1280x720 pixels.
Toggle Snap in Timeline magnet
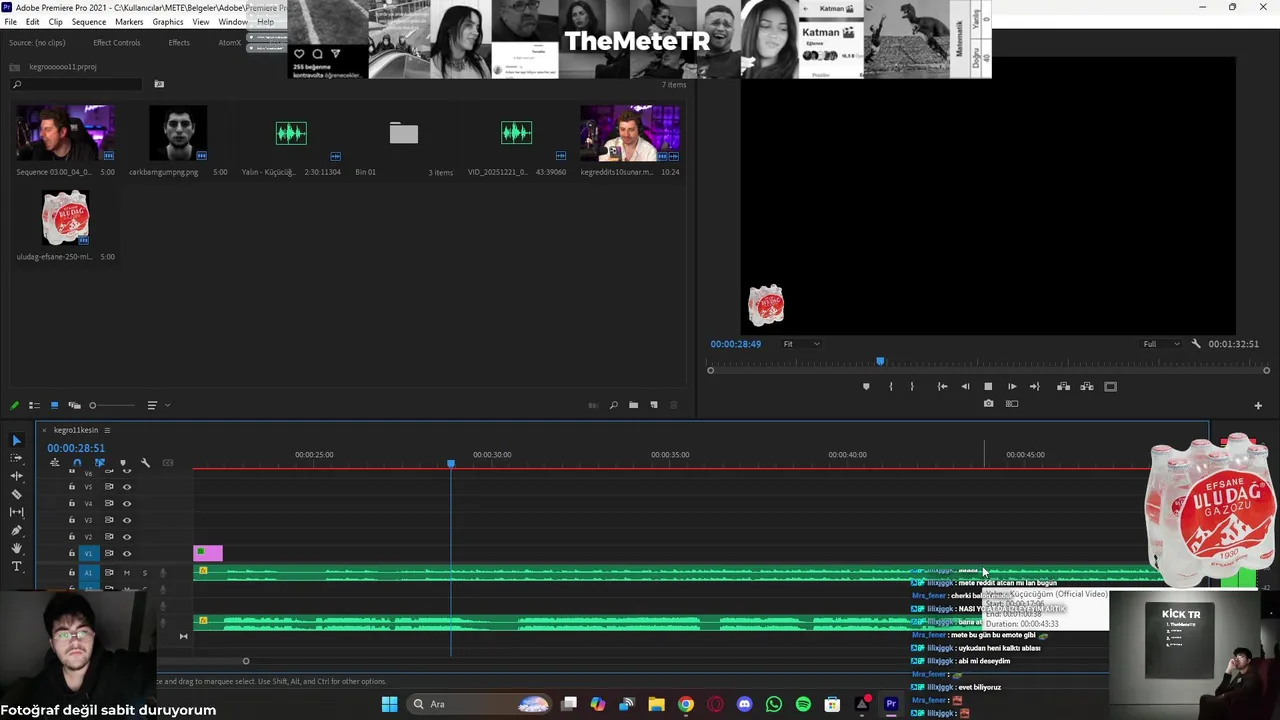77,463
